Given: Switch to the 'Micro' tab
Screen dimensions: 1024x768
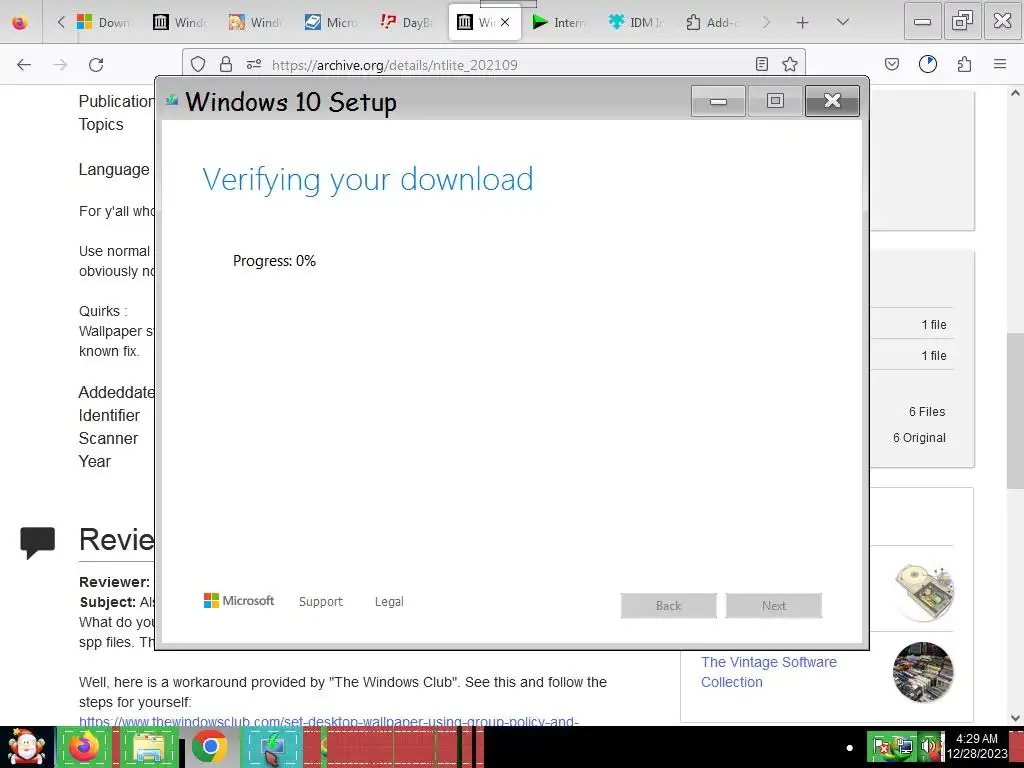Looking at the screenshot, I should tap(331, 22).
